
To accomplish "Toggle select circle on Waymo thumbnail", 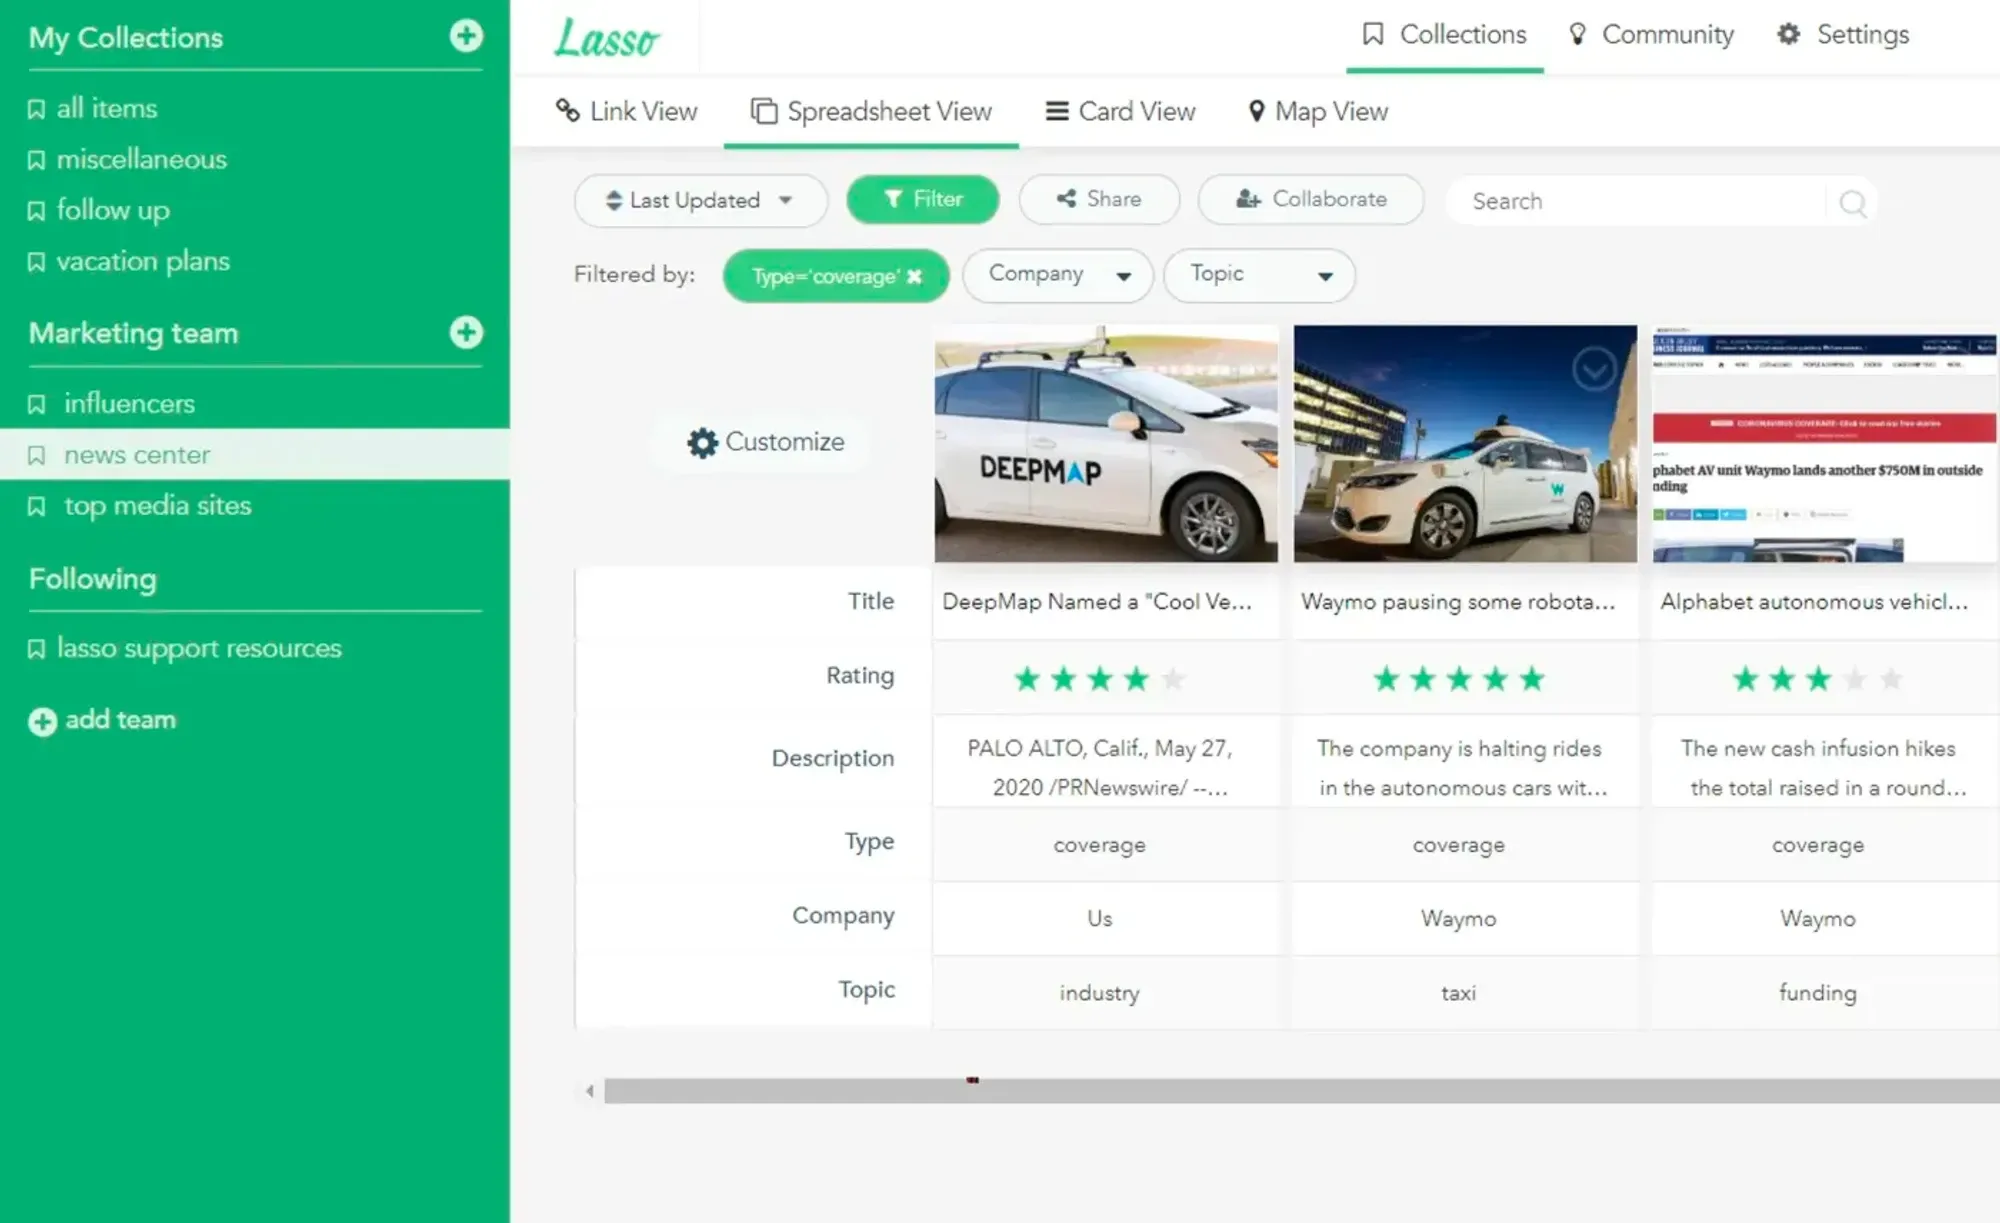I will 1593,369.
